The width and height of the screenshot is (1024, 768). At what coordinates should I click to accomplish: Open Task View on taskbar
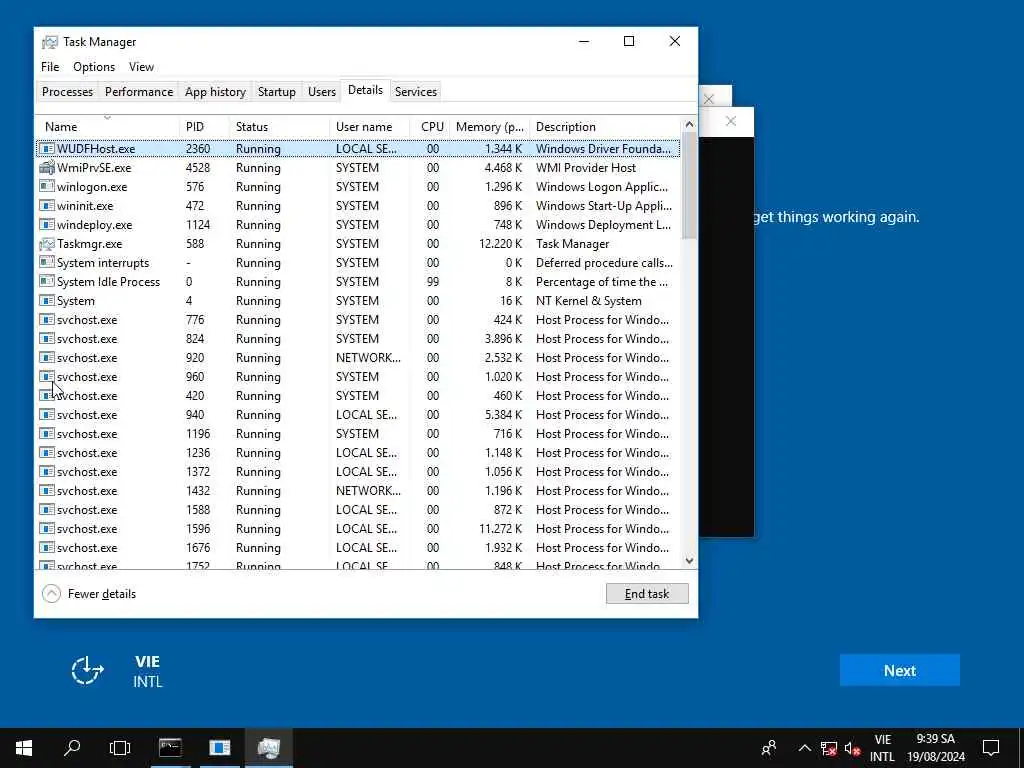click(x=120, y=748)
